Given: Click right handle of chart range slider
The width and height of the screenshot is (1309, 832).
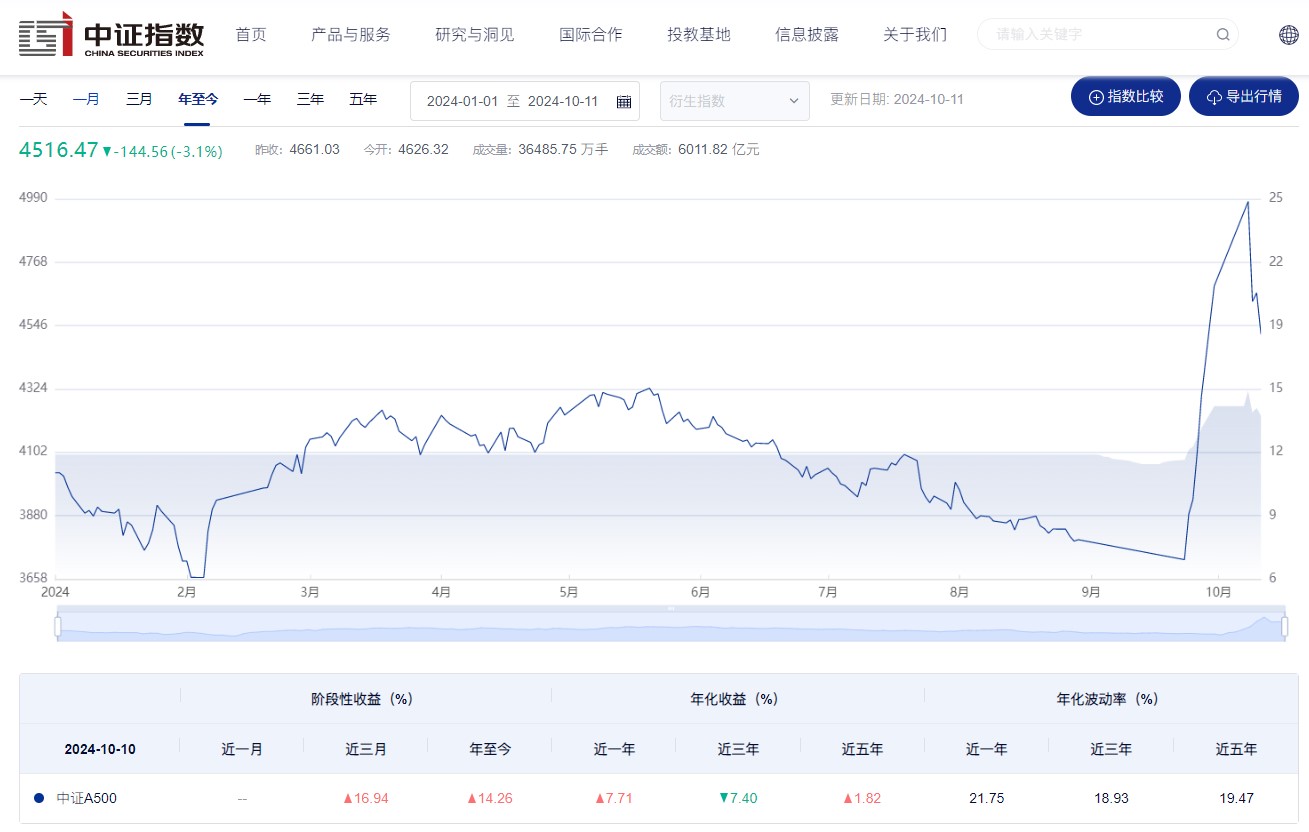Looking at the screenshot, I should pyautogui.click(x=1284, y=626).
